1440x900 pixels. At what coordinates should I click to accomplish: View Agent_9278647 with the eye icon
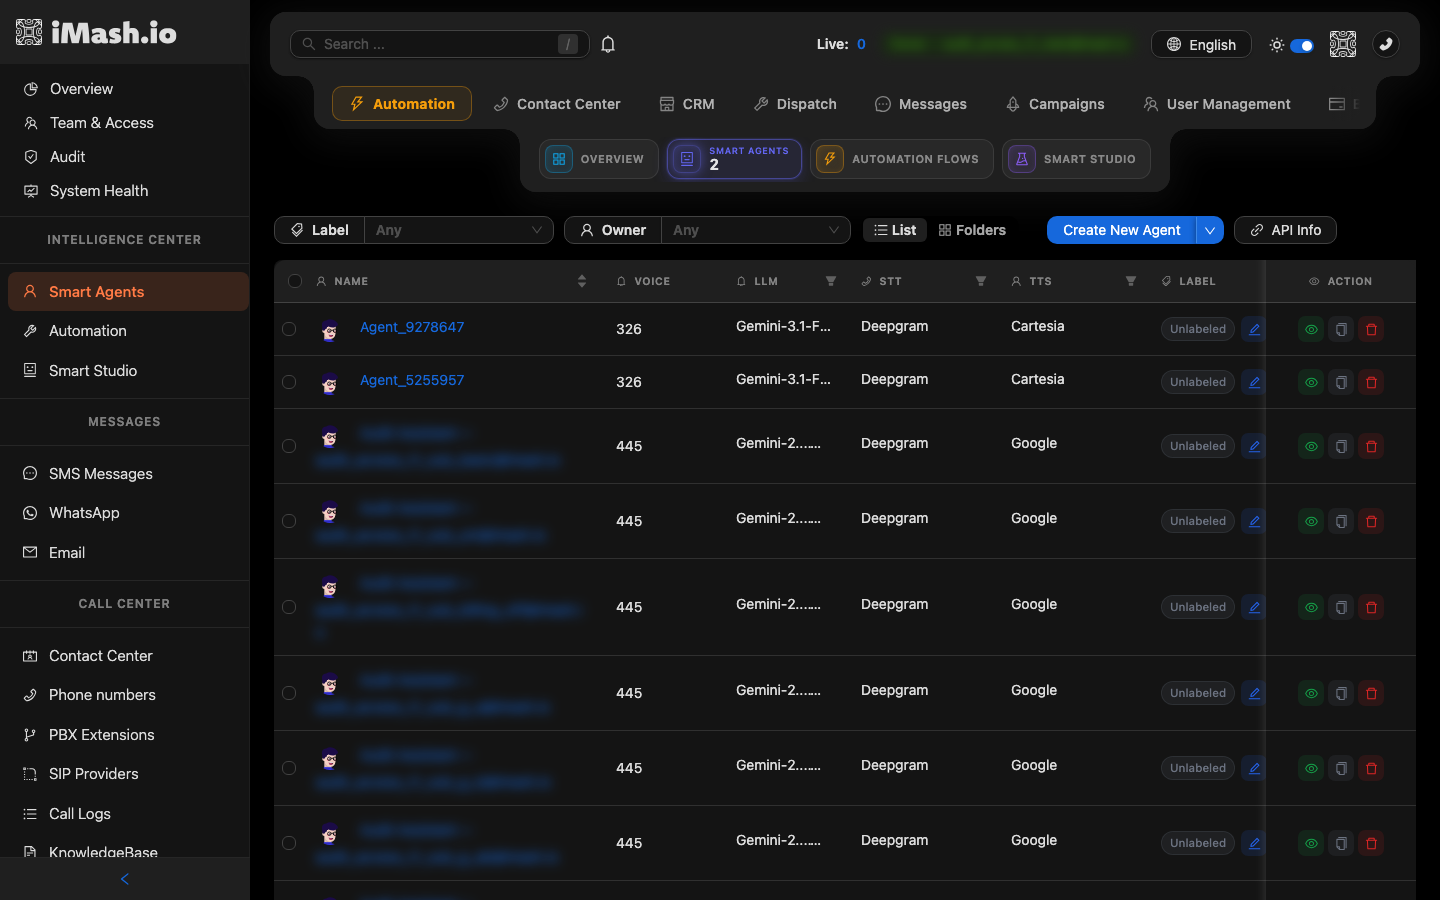click(1311, 329)
